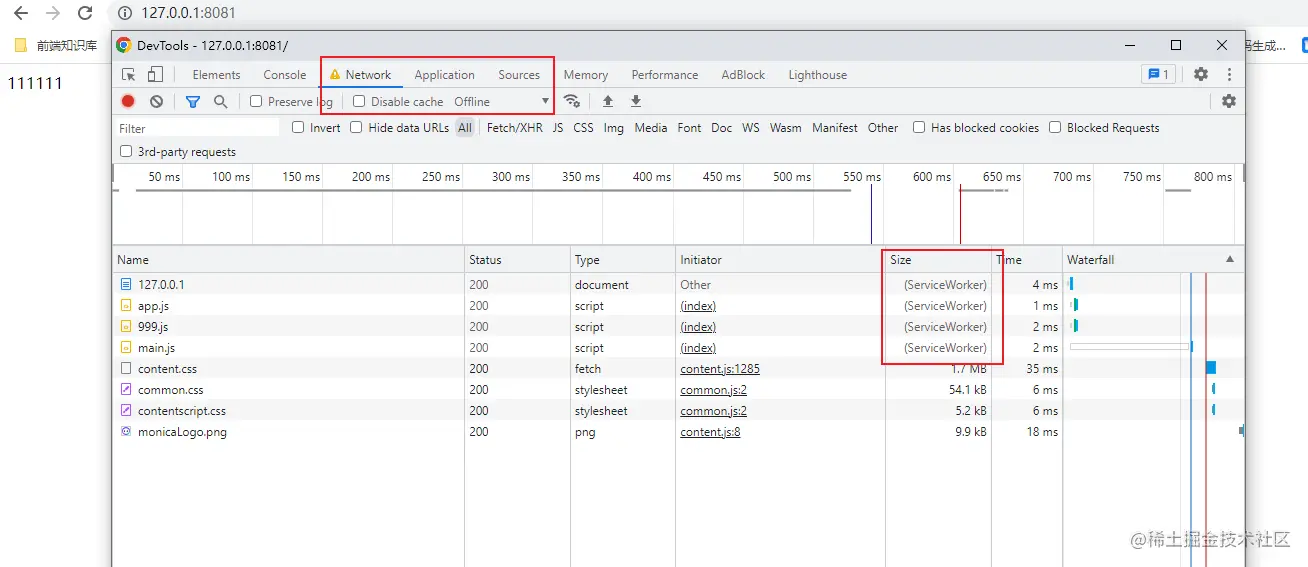Filter by Other requests

point(883,128)
